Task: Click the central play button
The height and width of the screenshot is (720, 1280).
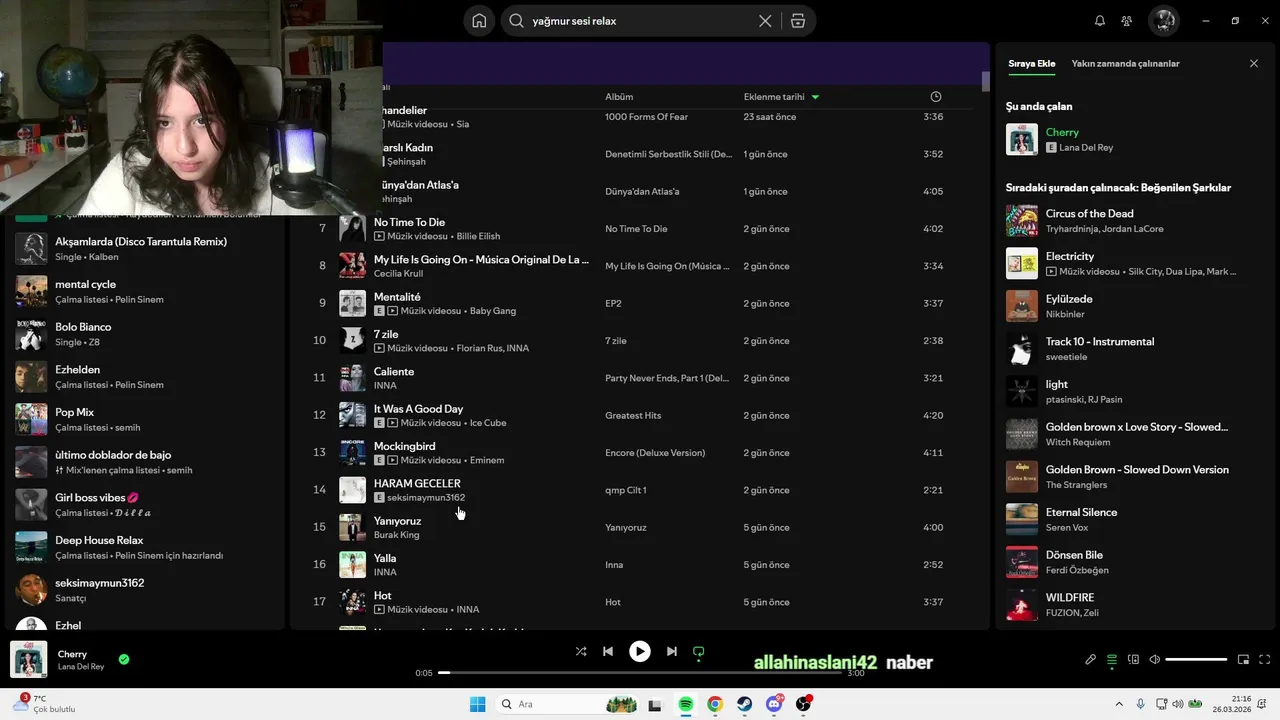Action: (x=640, y=651)
